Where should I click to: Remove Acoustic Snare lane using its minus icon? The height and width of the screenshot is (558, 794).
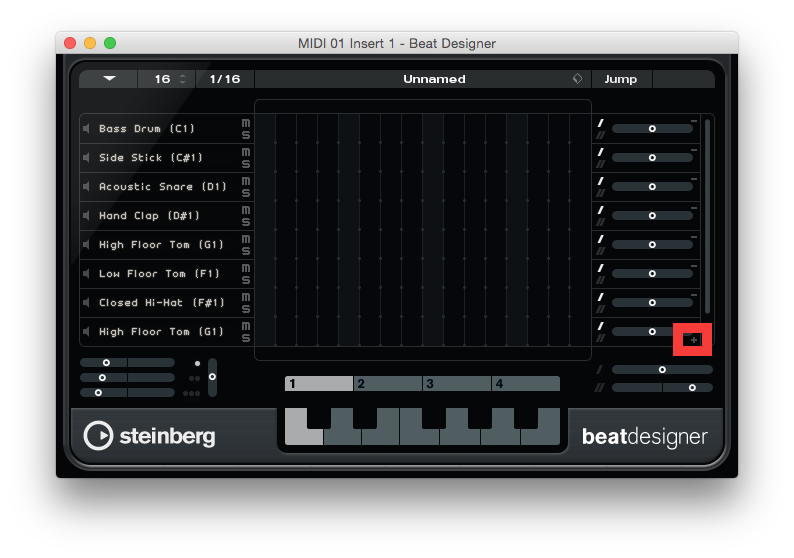(x=694, y=179)
